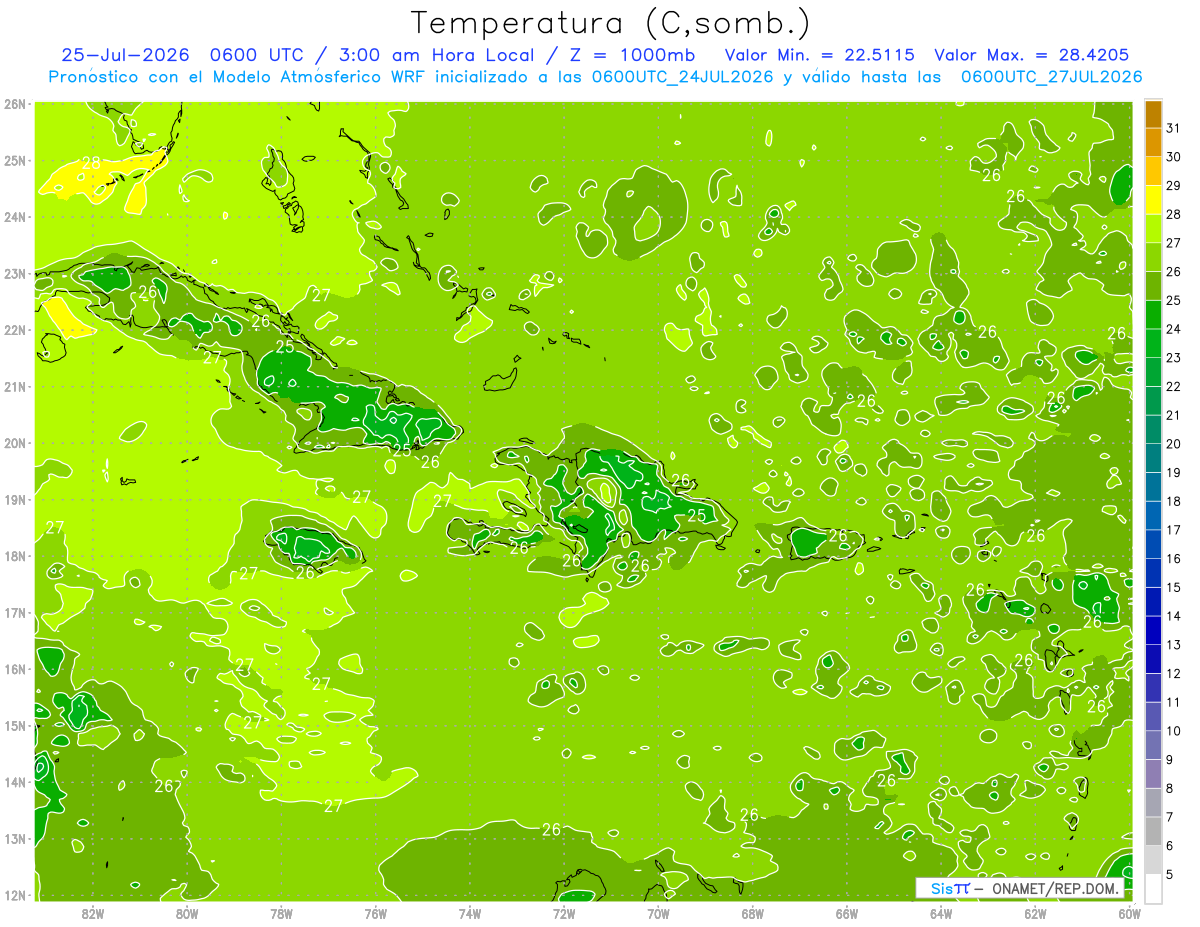
Task: Click the '70W' longitude axis label
Action: pyautogui.click(x=658, y=914)
